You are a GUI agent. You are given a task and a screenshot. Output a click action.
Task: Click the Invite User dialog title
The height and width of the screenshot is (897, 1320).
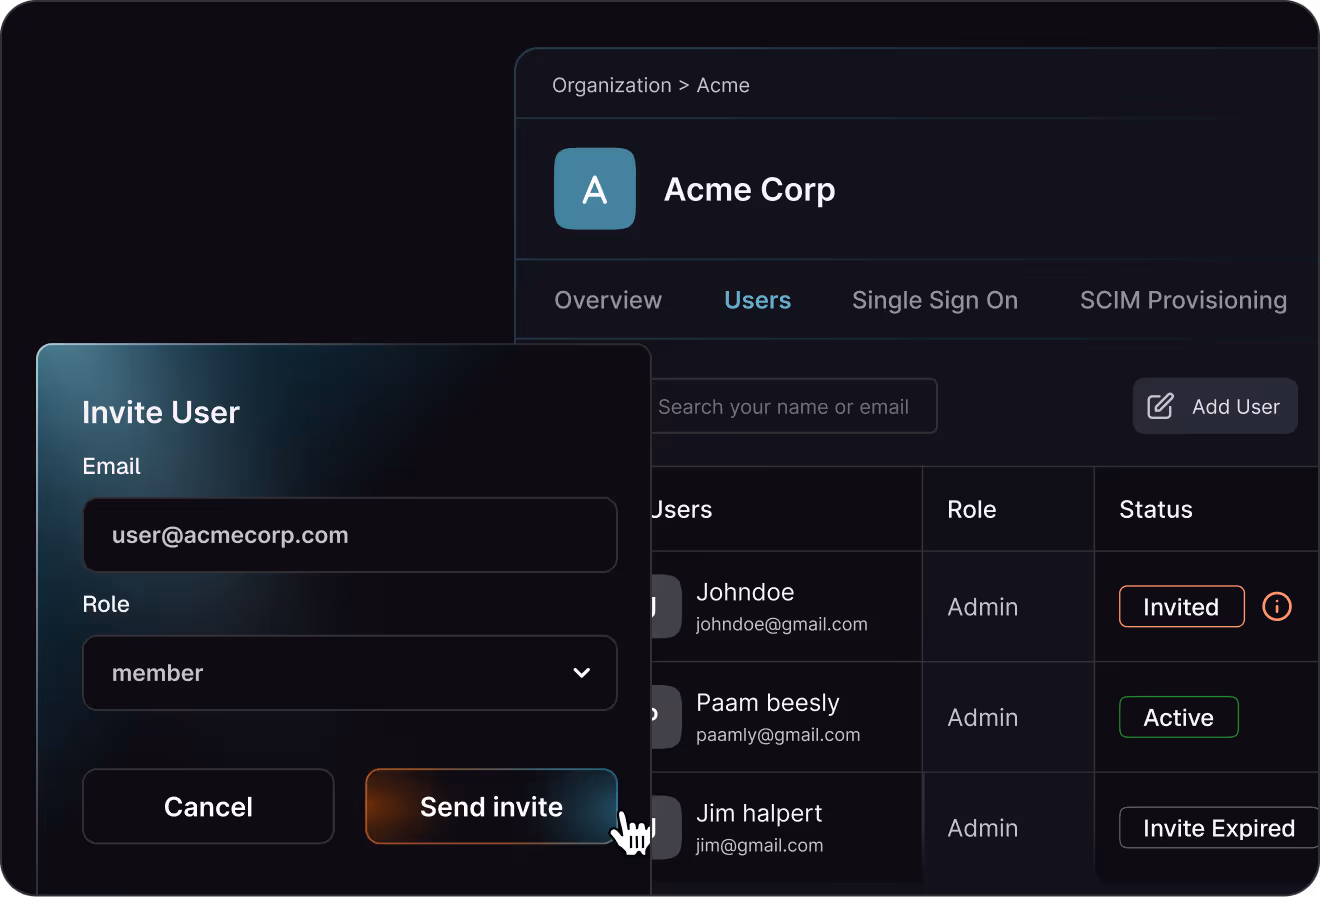[161, 412]
